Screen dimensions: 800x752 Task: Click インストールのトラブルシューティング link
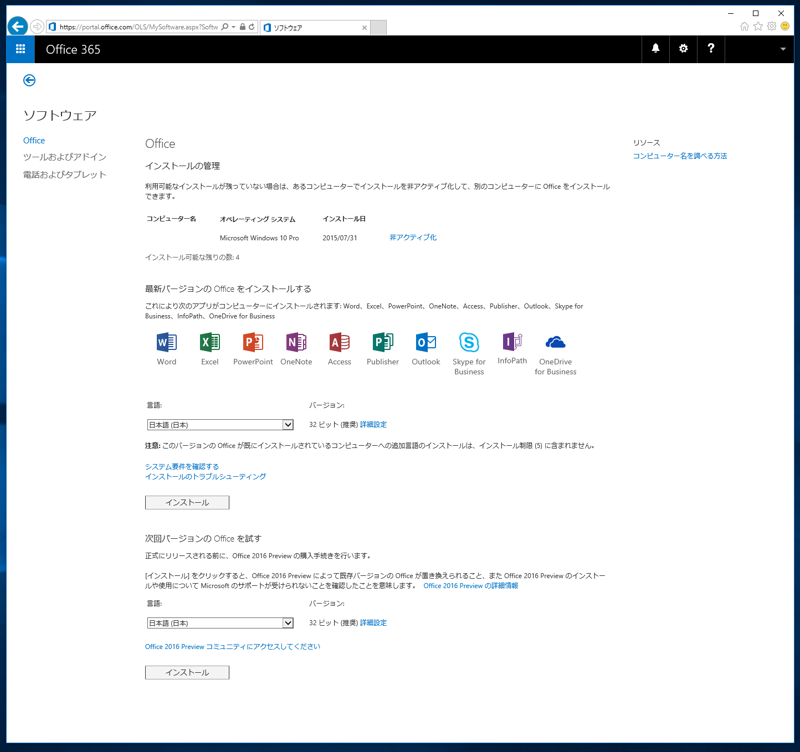click(x=205, y=477)
